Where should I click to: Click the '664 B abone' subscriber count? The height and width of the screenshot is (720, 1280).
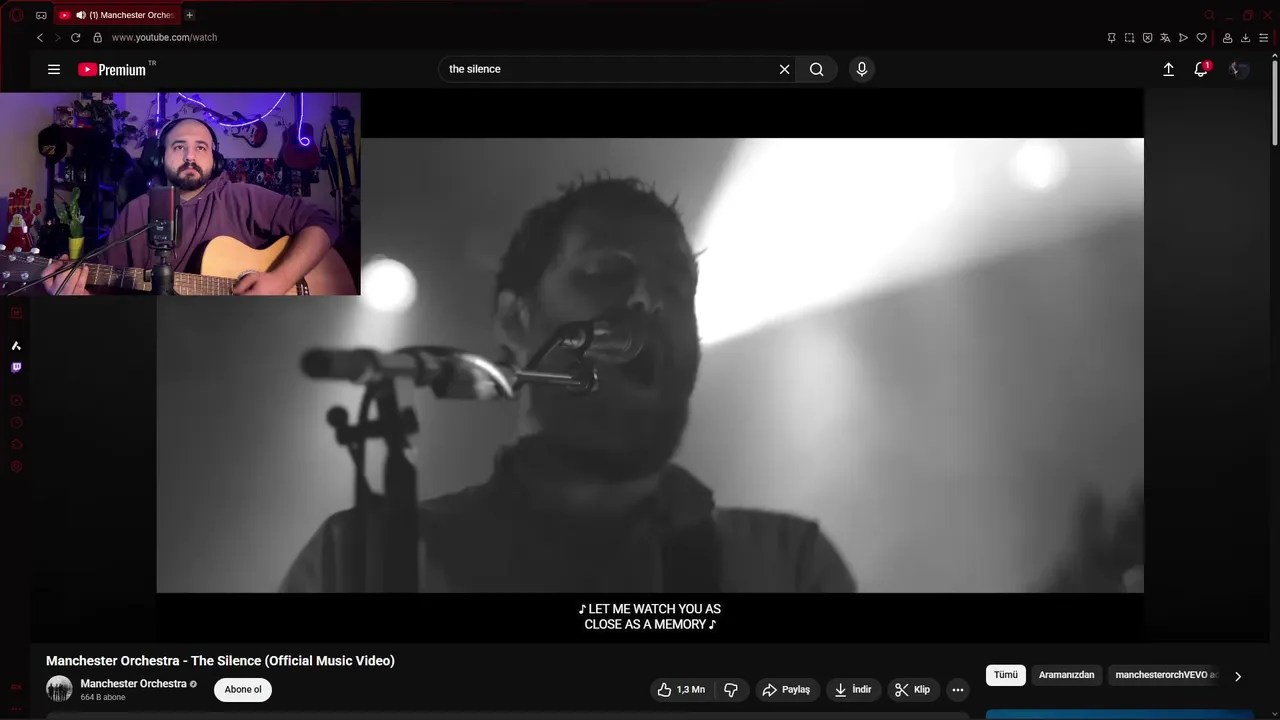103,698
